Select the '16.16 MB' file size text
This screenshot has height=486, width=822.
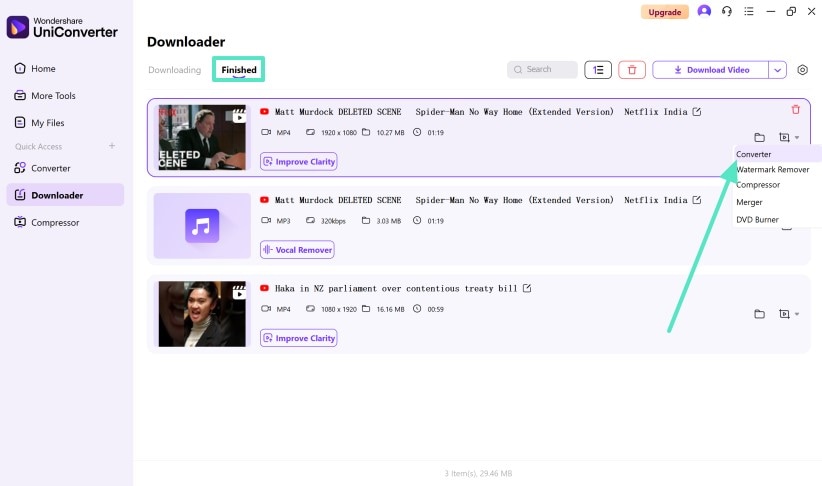coord(390,309)
